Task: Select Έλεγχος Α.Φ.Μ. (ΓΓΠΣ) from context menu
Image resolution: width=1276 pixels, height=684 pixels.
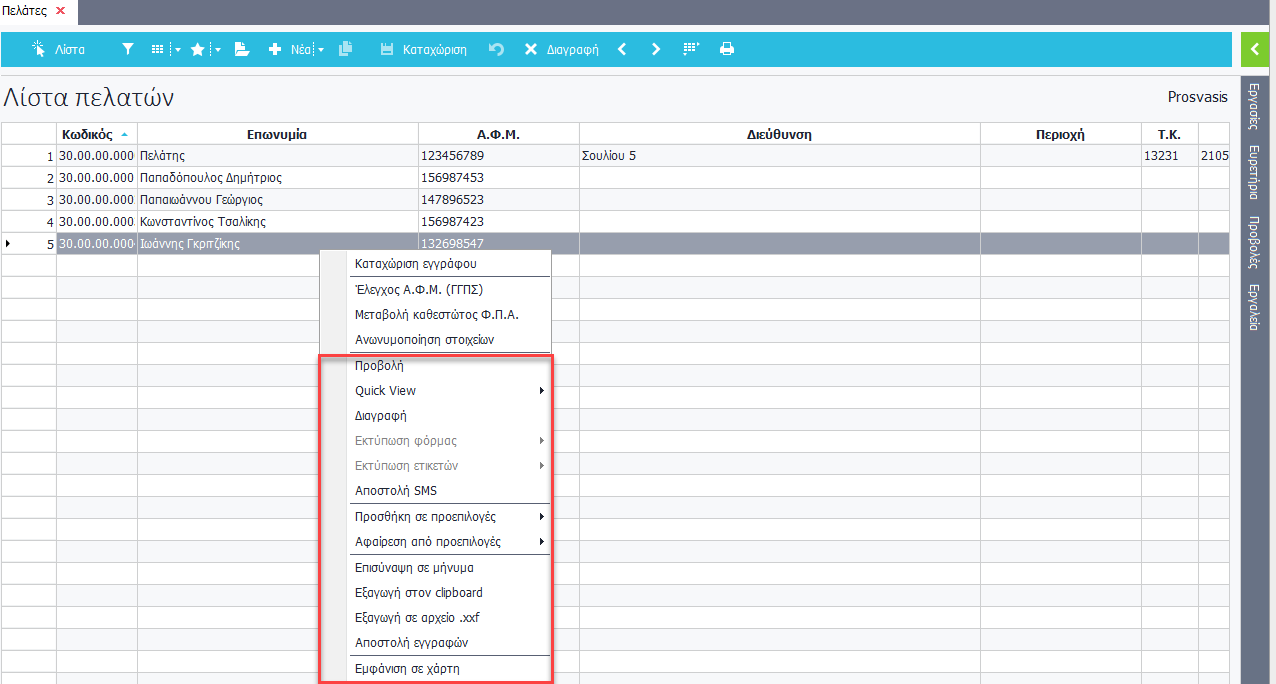Action: [419, 289]
